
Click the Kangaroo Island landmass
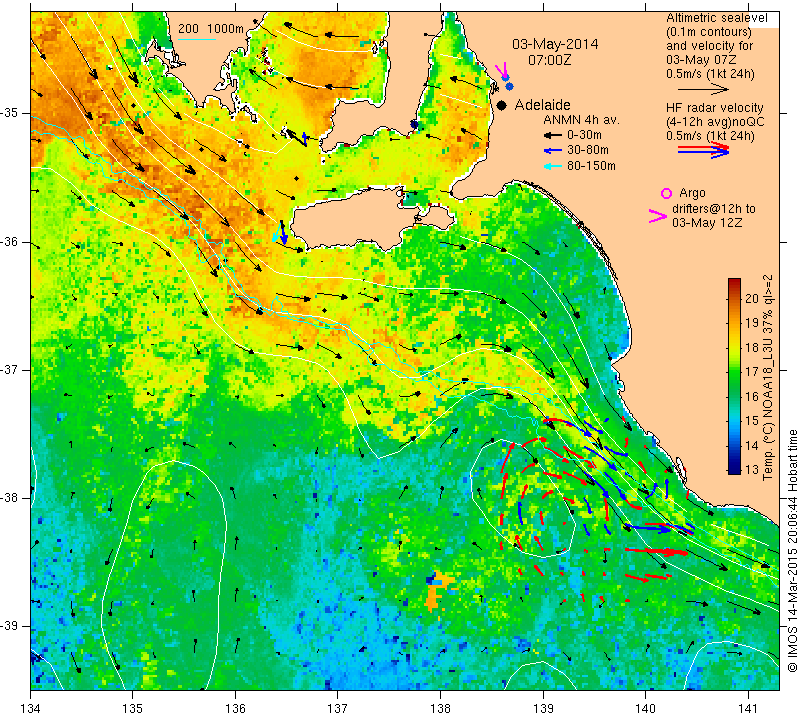tap(357, 220)
